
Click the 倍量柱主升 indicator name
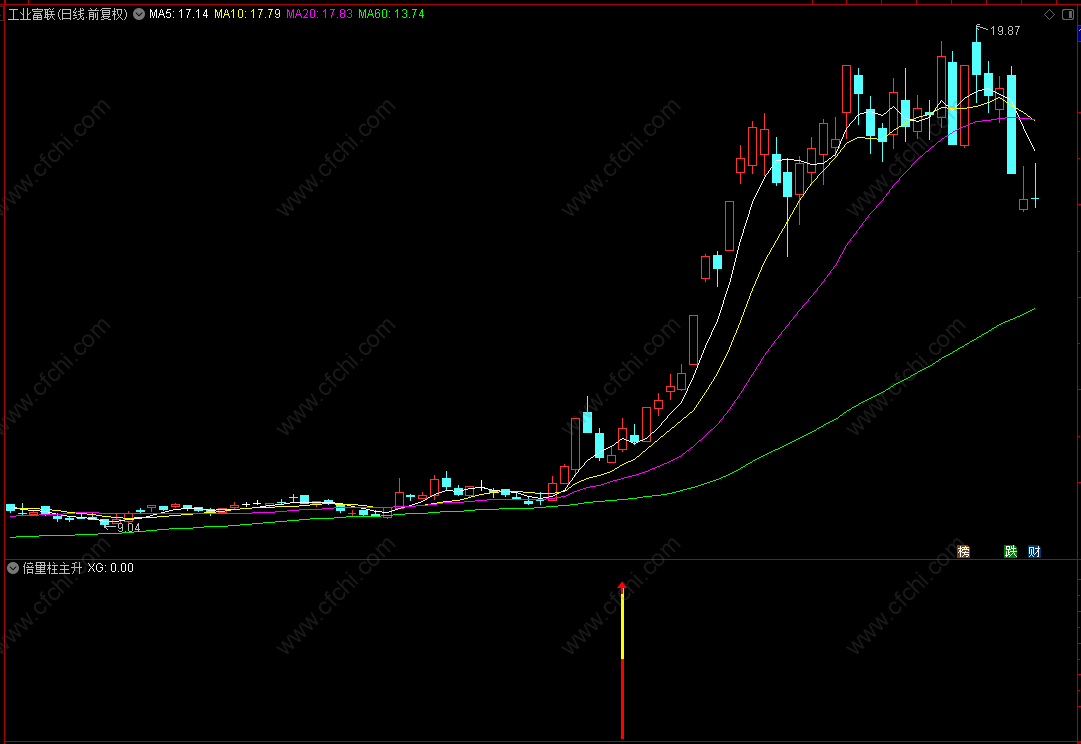click(52, 568)
